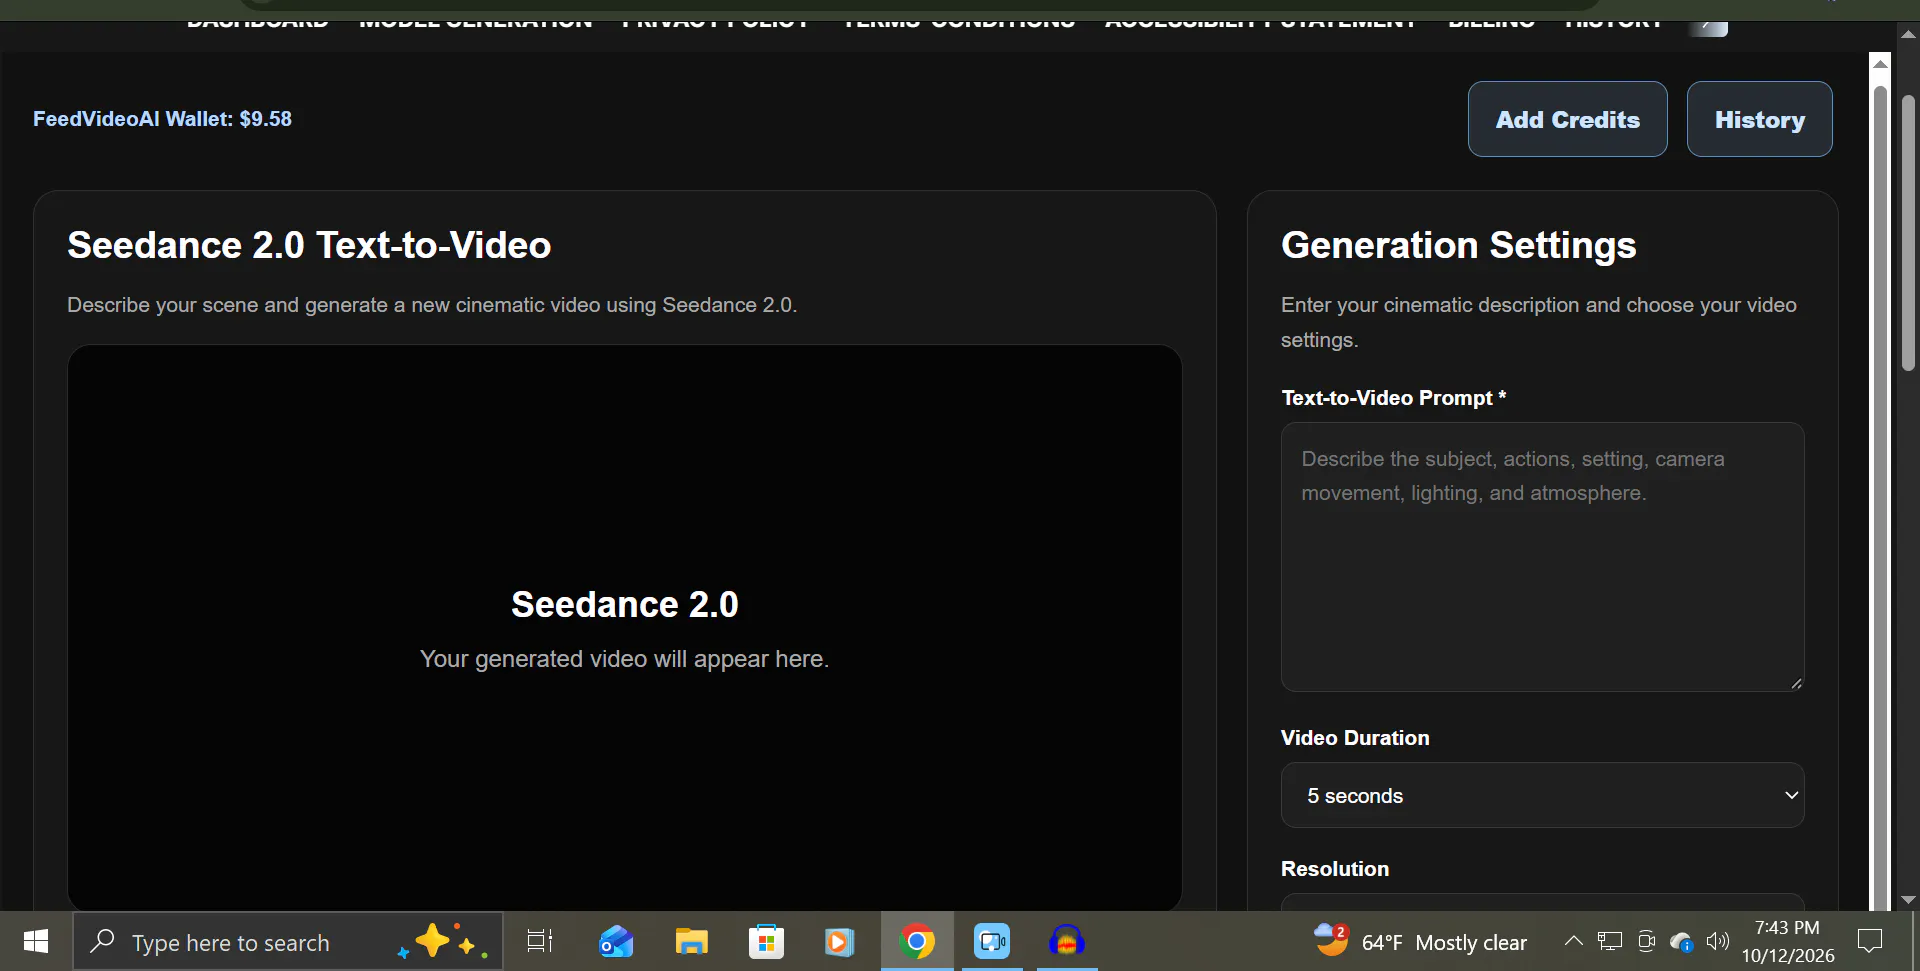Screen dimensions: 1920x971
Task: Focus the Text-to-Video Prompt textarea
Action: click(1542, 557)
